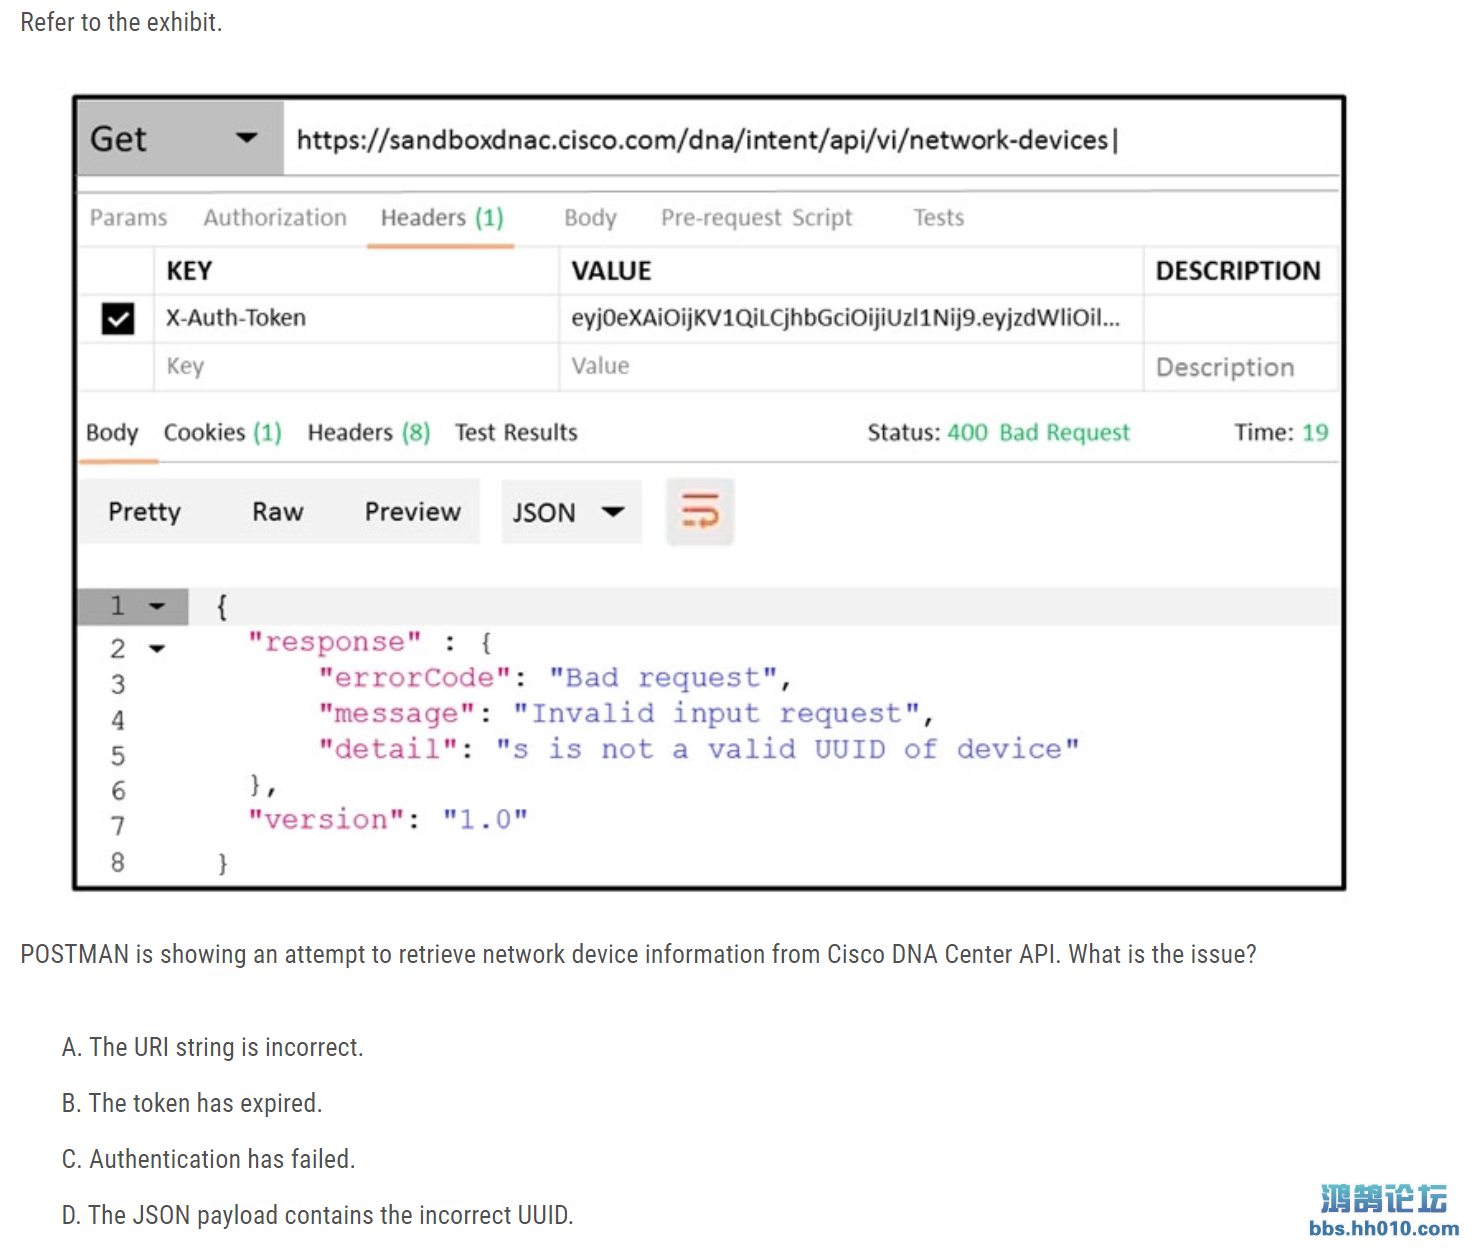The height and width of the screenshot is (1256, 1476).
Task: Select answer A, URI string is incorrect
Action: pos(212,1047)
